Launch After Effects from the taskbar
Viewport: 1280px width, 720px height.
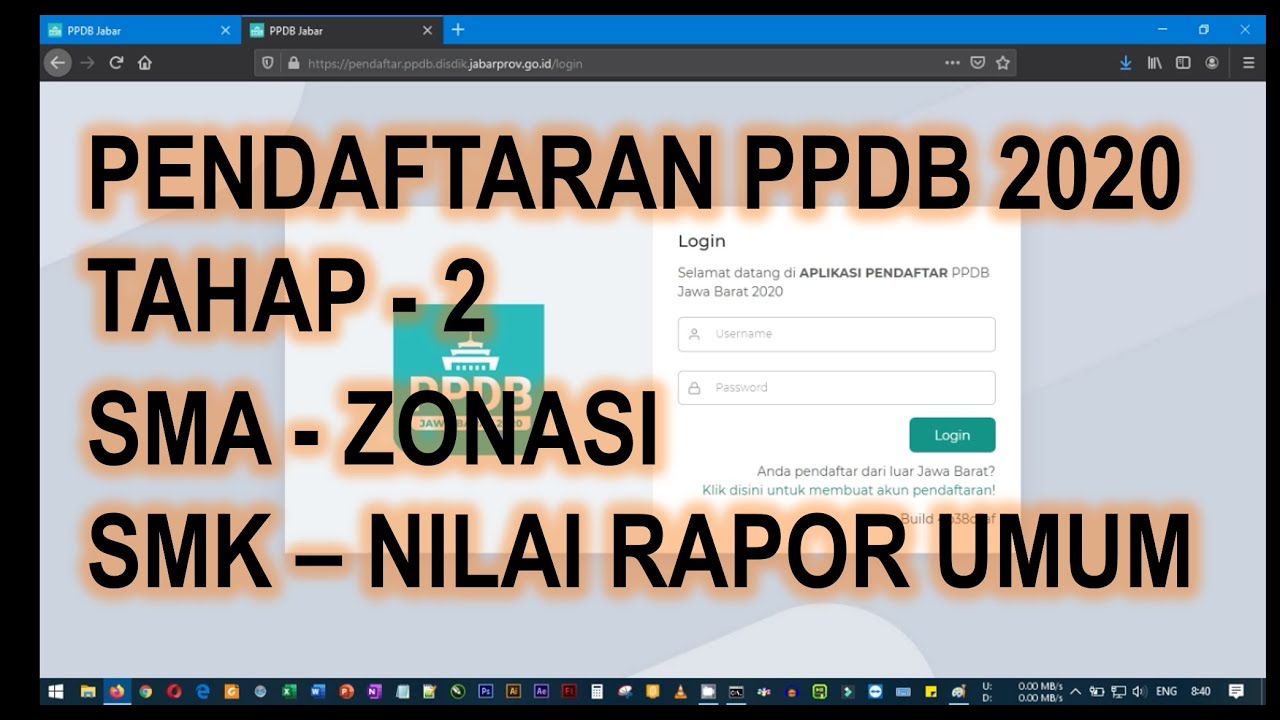click(x=542, y=691)
